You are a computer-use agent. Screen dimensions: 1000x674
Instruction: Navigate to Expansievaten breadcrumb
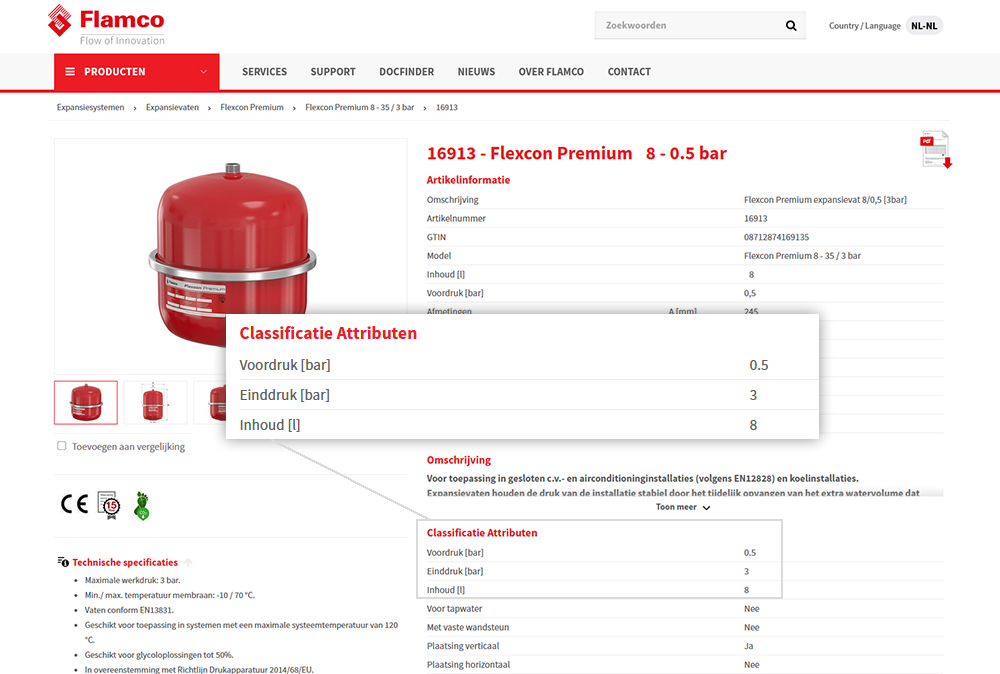172,107
